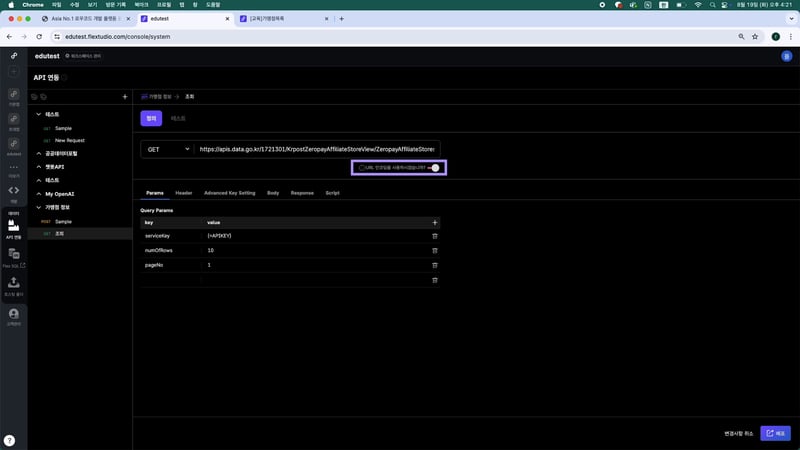The width and height of the screenshot is (800, 450).
Task: Click the API 연동 sidebar icon
Action: 14,226
